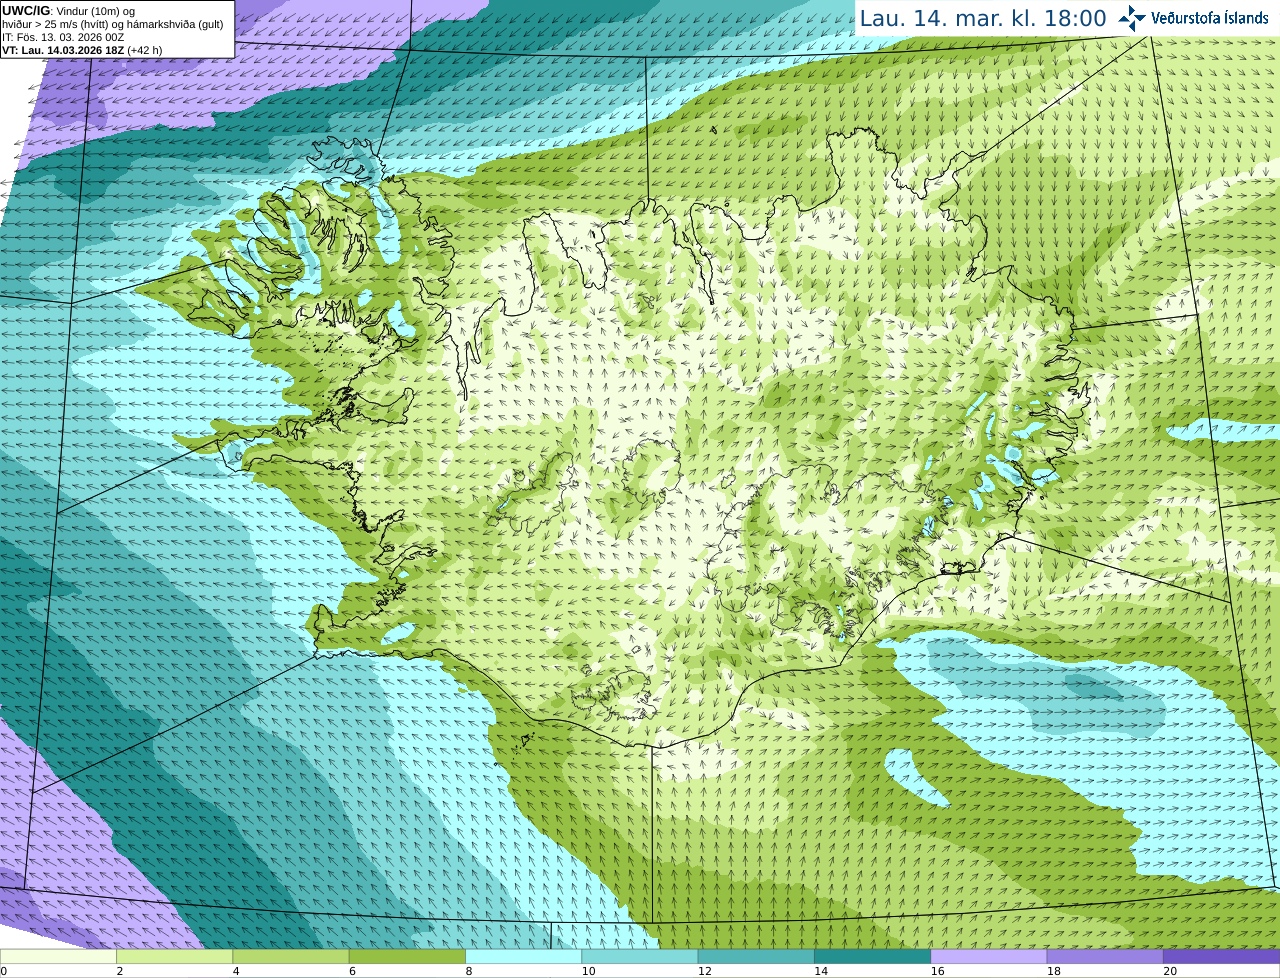Screen dimensions: 1280x978
Task: Select the 12–14 m/s medium teal swatch
Action: pyautogui.click(x=756, y=956)
